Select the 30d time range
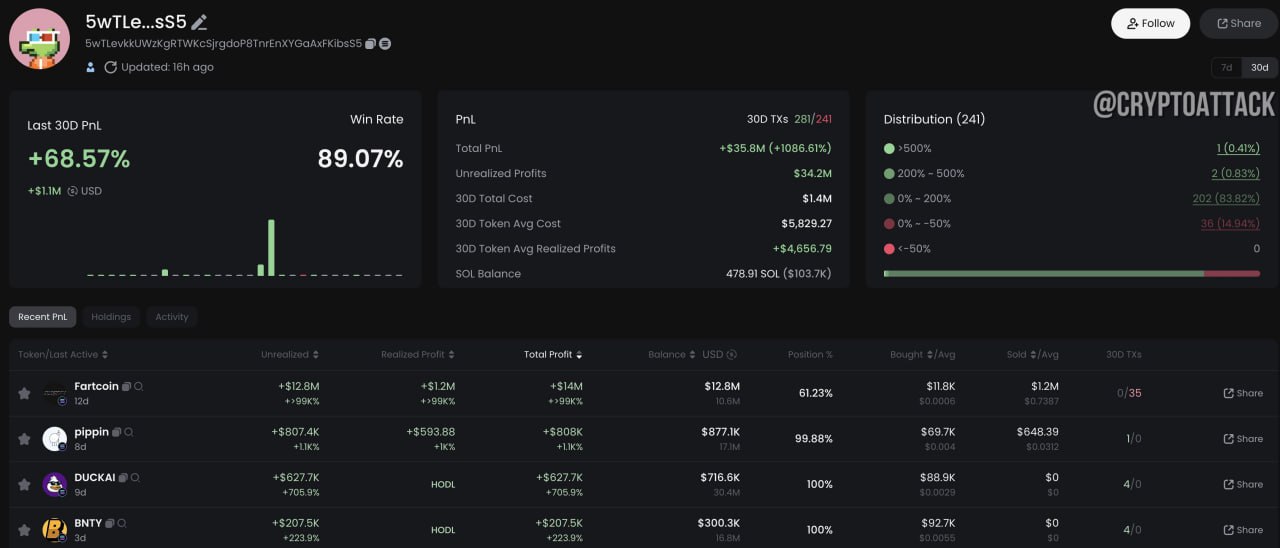Viewport: 1280px width, 548px height. tap(1259, 68)
